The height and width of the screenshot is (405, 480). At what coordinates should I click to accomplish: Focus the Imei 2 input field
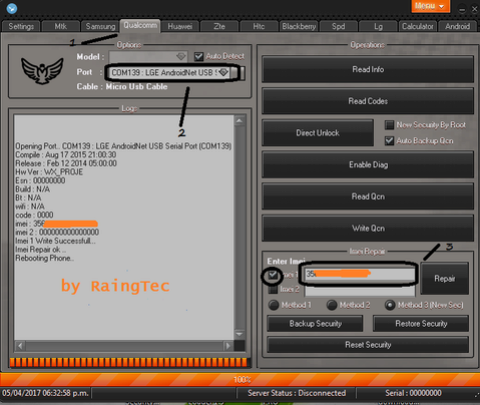[360, 290]
